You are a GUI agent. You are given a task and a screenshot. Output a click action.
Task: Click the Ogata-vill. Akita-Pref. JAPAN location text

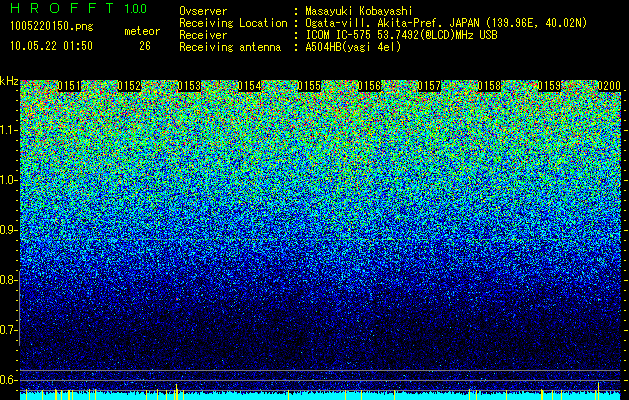coord(446,23)
